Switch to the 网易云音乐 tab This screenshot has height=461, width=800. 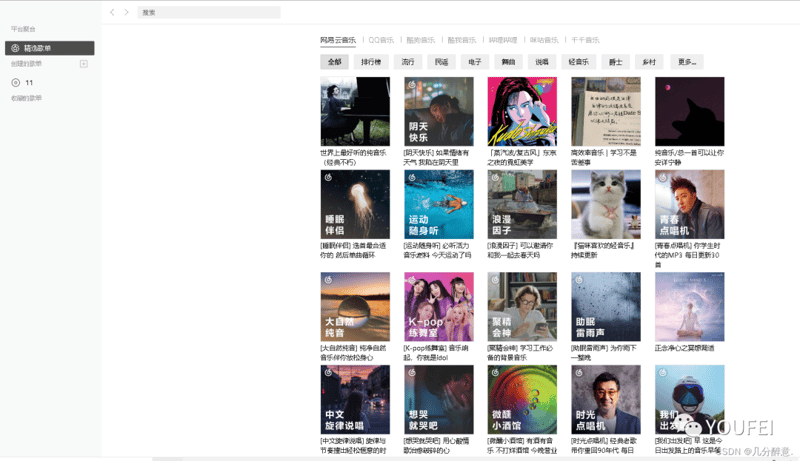[x=338, y=40]
